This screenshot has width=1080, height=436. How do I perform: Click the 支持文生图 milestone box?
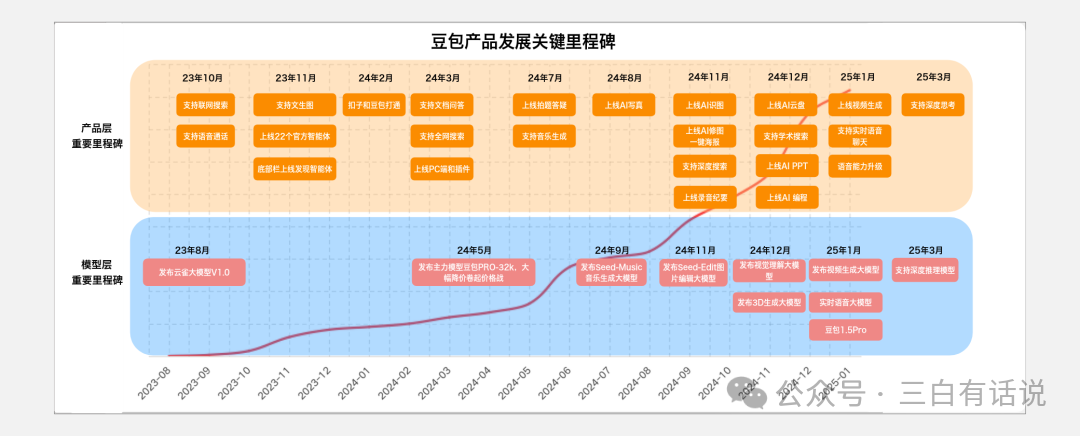pyautogui.click(x=295, y=105)
